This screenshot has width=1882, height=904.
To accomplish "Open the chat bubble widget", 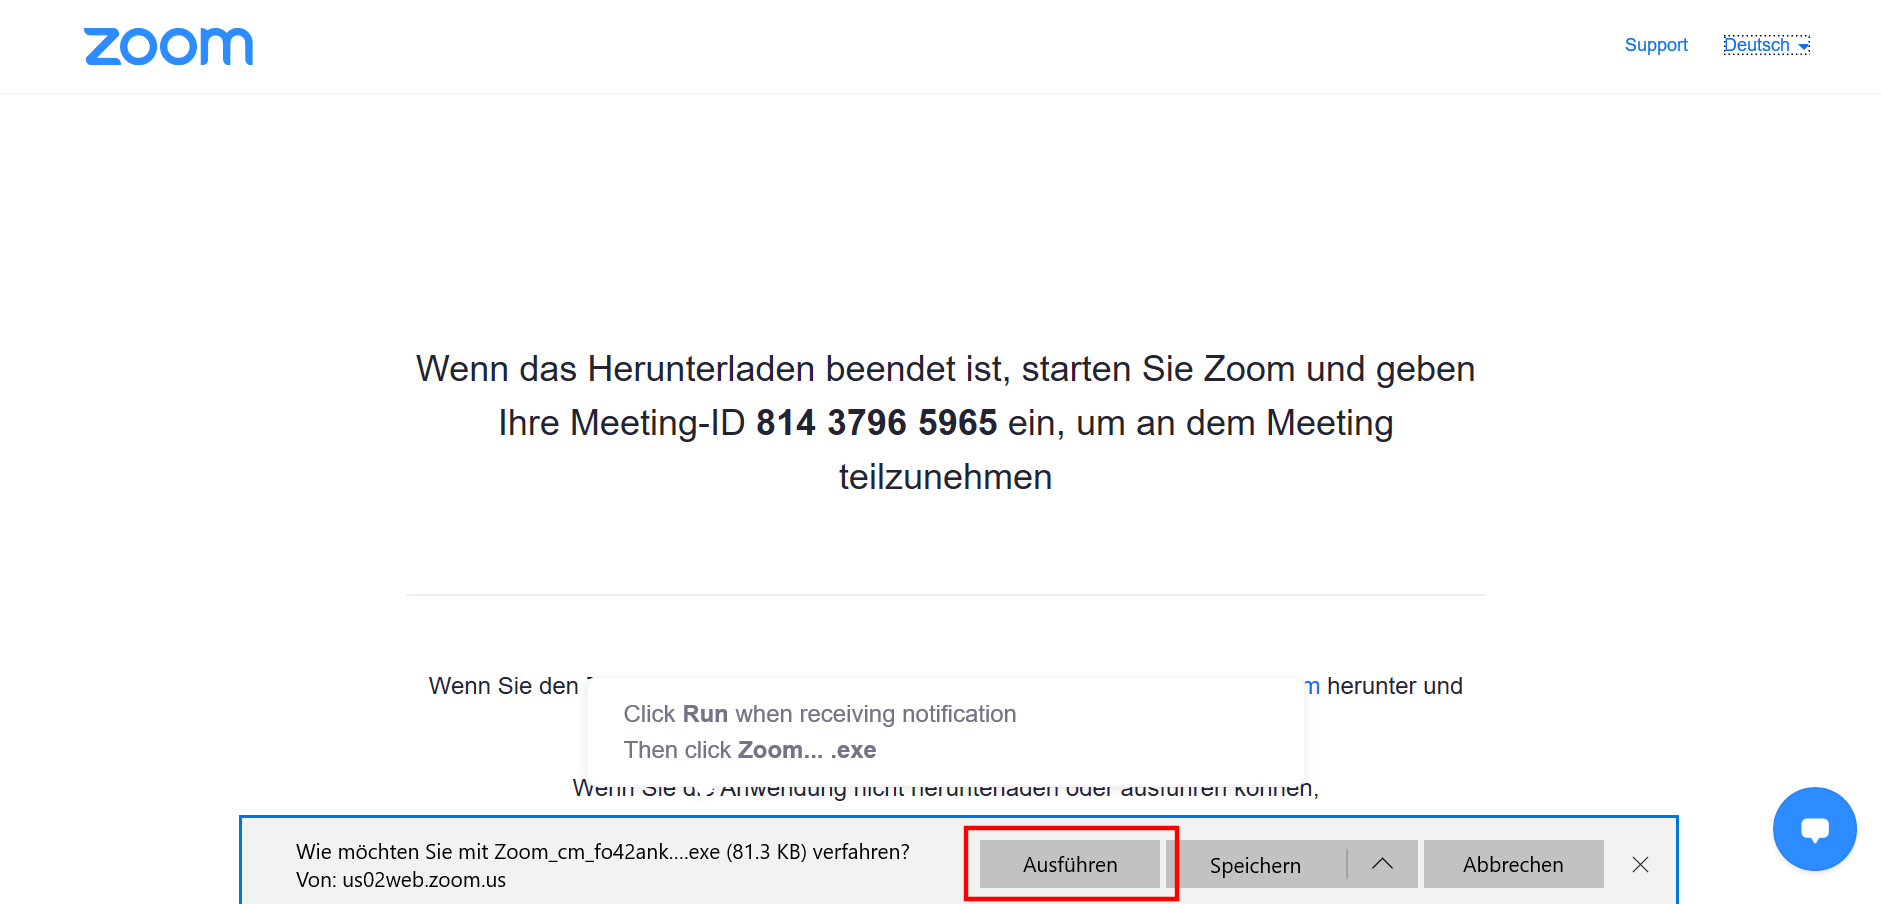I will pos(1814,829).
